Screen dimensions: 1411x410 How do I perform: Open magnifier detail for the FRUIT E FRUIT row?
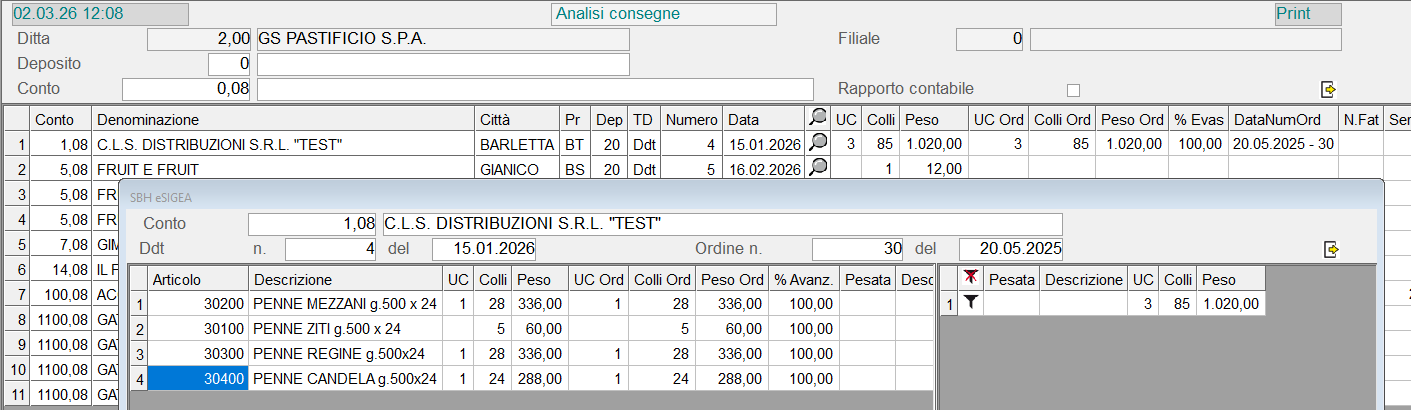tap(818, 168)
